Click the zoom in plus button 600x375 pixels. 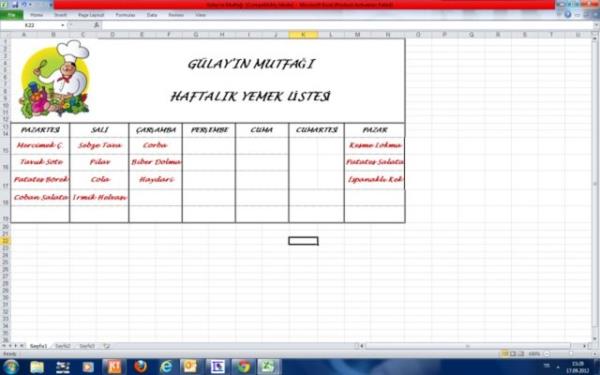[x=596, y=354]
